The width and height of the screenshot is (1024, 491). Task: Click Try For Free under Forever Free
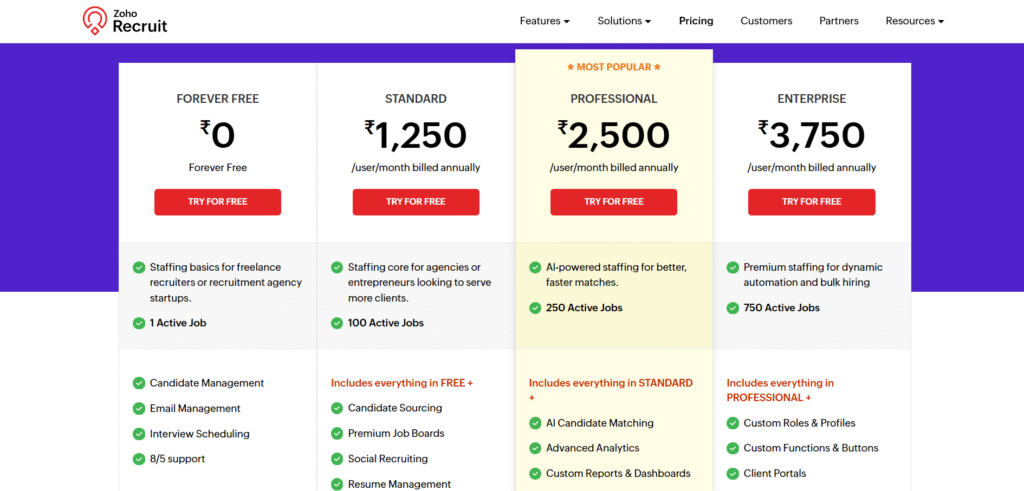click(217, 202)
